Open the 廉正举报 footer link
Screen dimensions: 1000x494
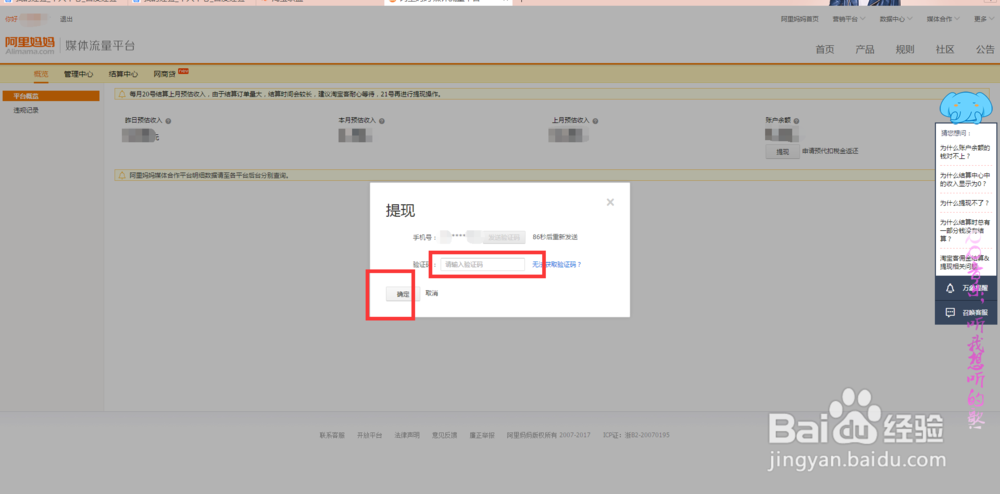point(482,435)
